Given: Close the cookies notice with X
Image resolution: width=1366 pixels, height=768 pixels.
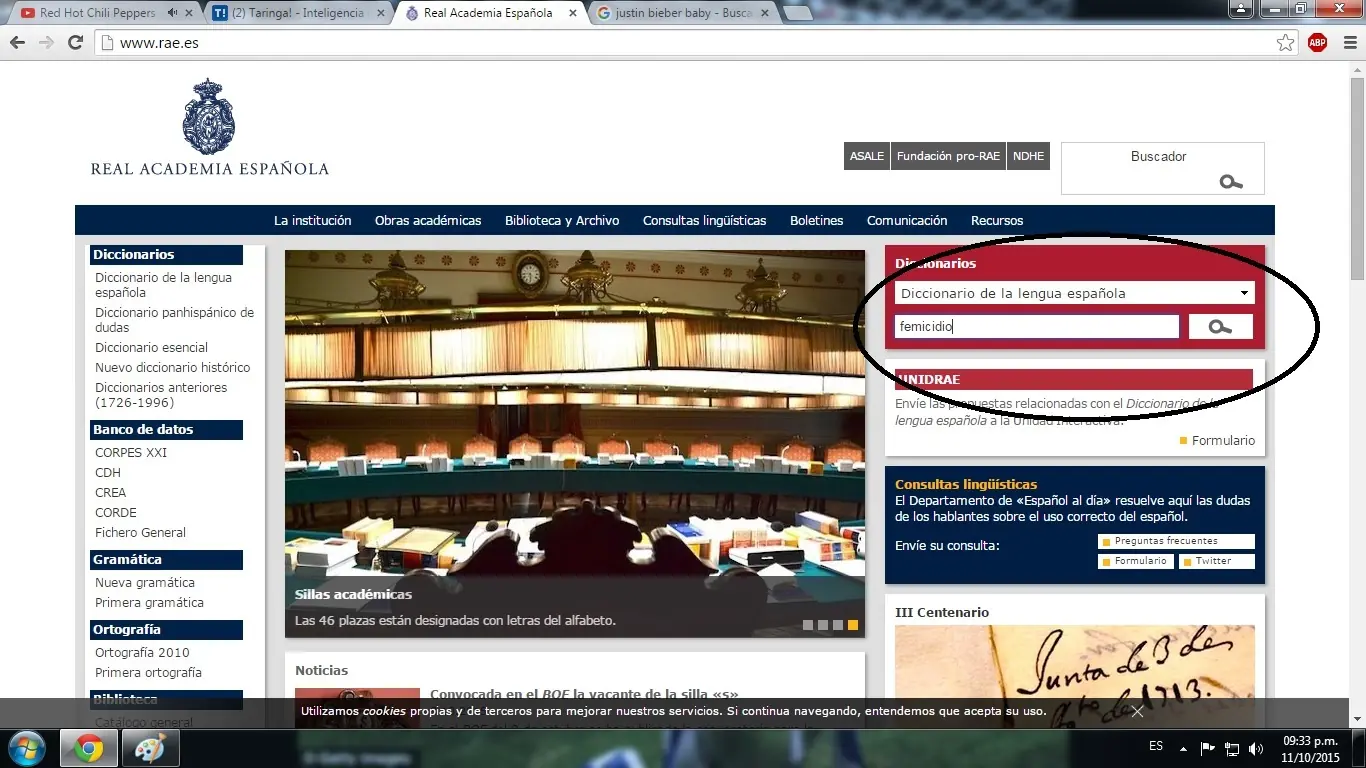Looking at the screenshot, I should pyautogui.click(x=1137, y=712).
